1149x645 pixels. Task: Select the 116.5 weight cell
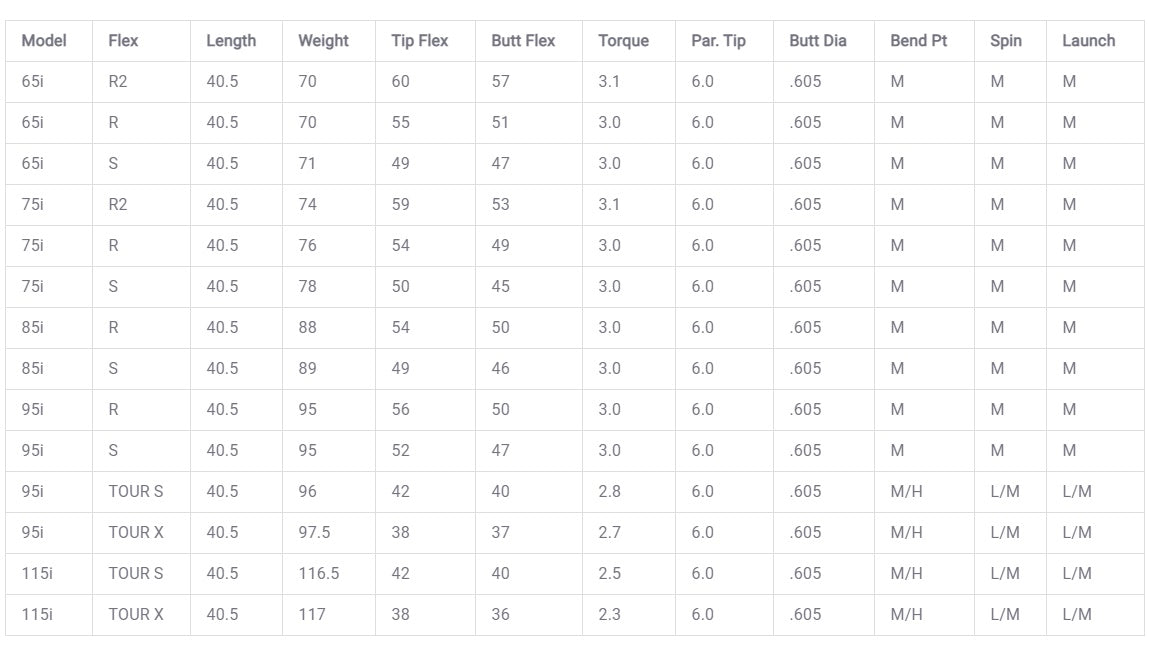click(x=318, y=573)
